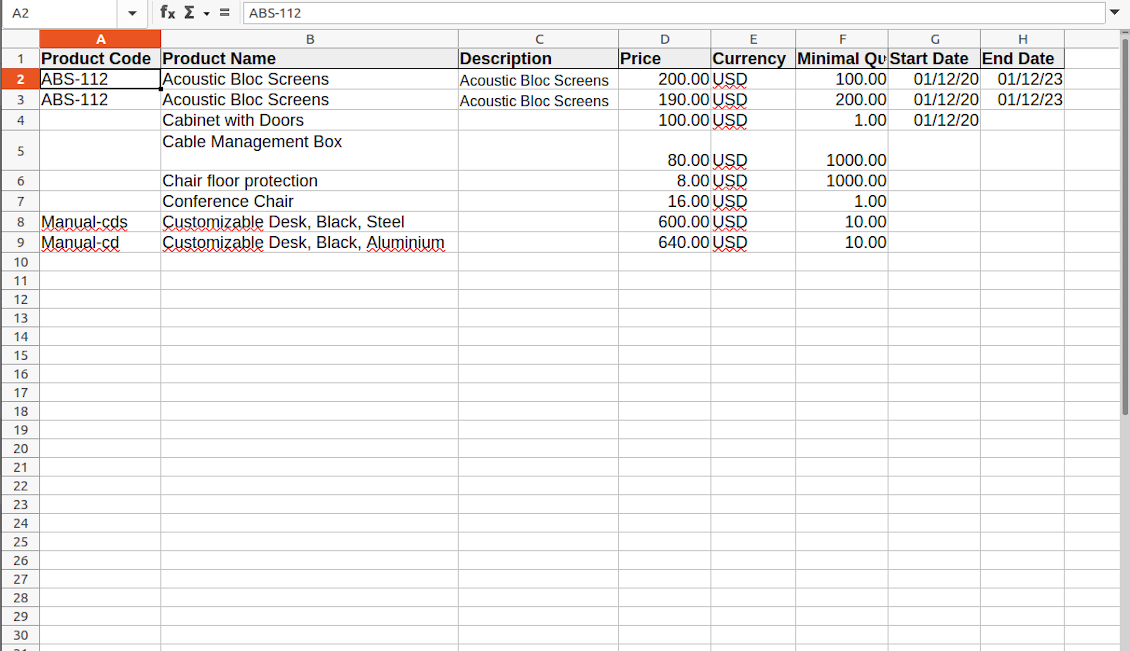The width and height of the screenshot is (1130, 651).
Task: Select Customizable Desk, Black, Aluminium cell
Action: point(309,242)
